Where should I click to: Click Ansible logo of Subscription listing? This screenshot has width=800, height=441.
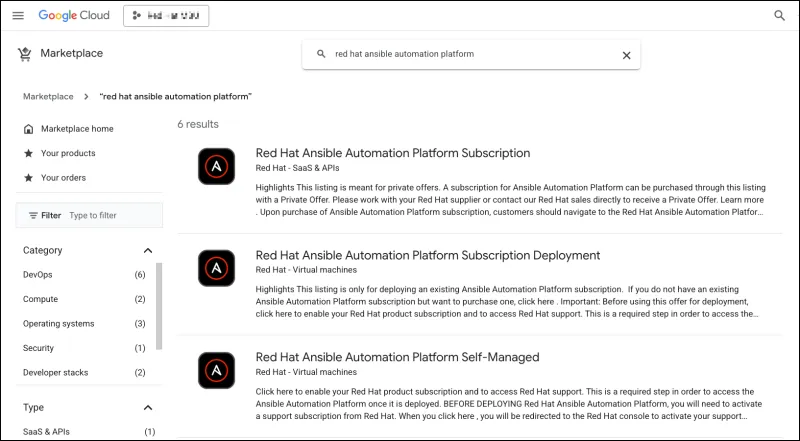(x=216, y=166)
